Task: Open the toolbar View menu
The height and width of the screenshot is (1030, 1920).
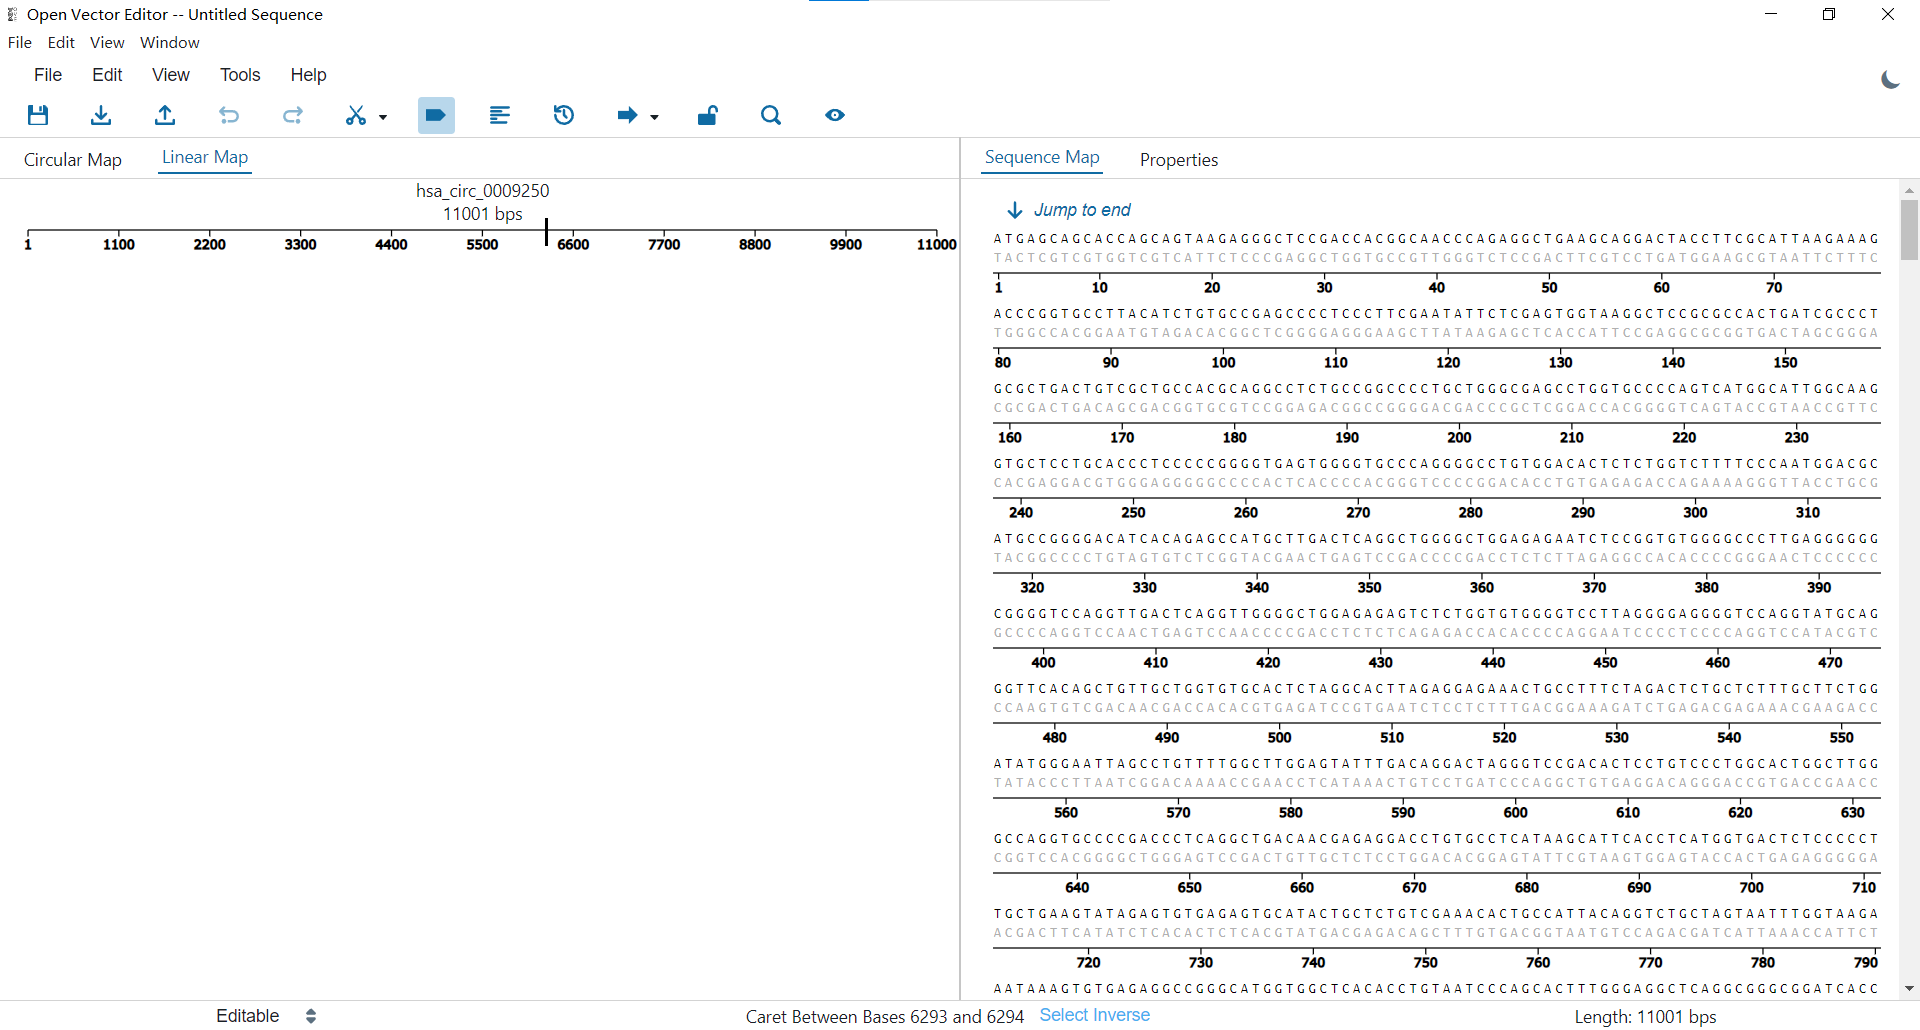Action: (171, 75)
